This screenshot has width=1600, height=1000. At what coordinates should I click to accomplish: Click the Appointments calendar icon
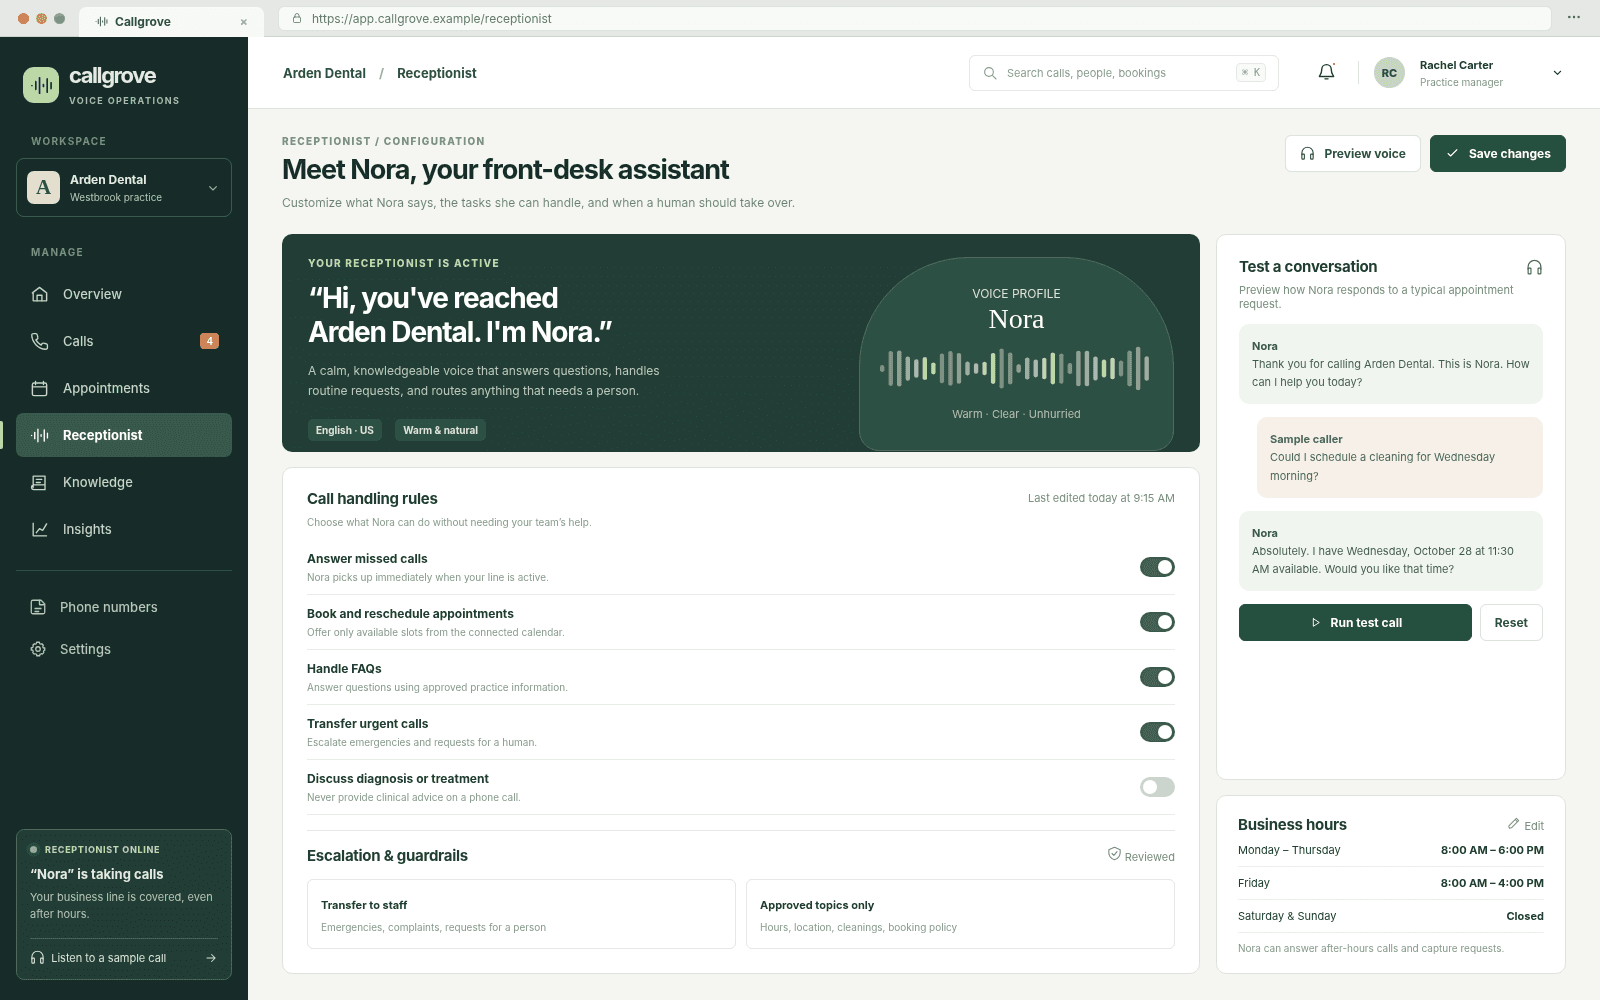[40, 388]
